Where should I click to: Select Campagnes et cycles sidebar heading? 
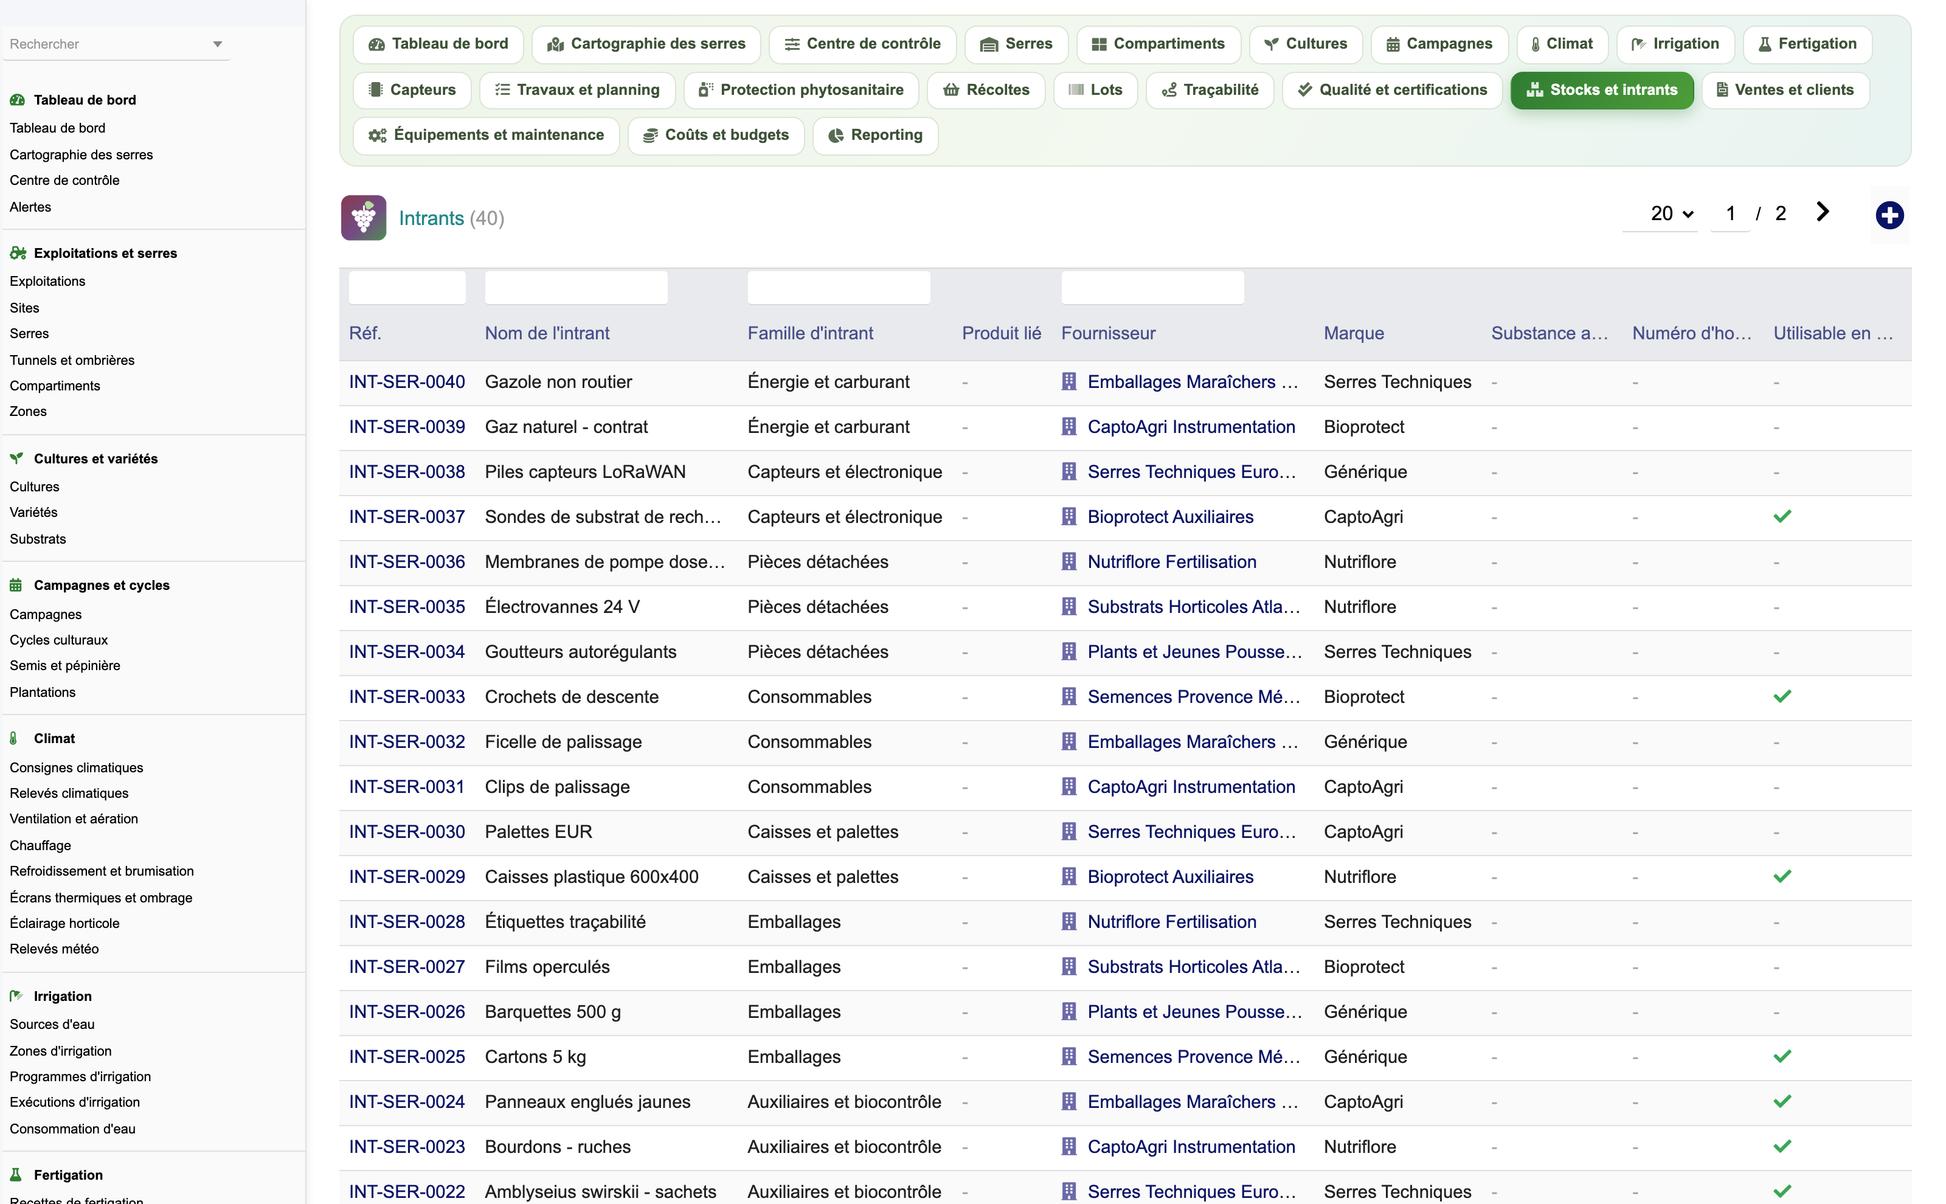click(x=102, y=585)
